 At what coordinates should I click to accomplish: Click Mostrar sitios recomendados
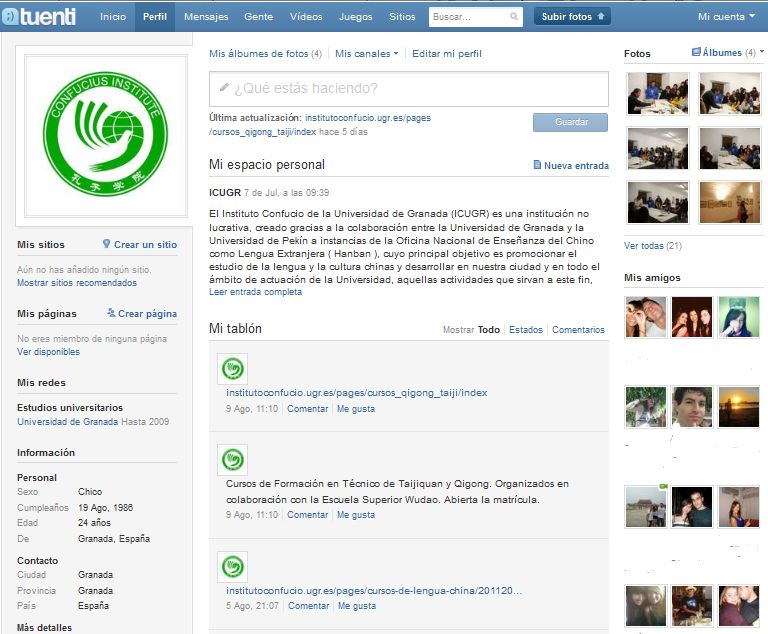77,283
